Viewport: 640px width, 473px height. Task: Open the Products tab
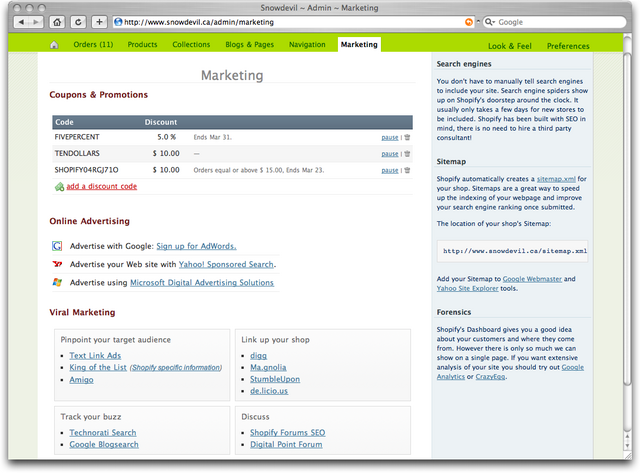[x=142, y=44]
